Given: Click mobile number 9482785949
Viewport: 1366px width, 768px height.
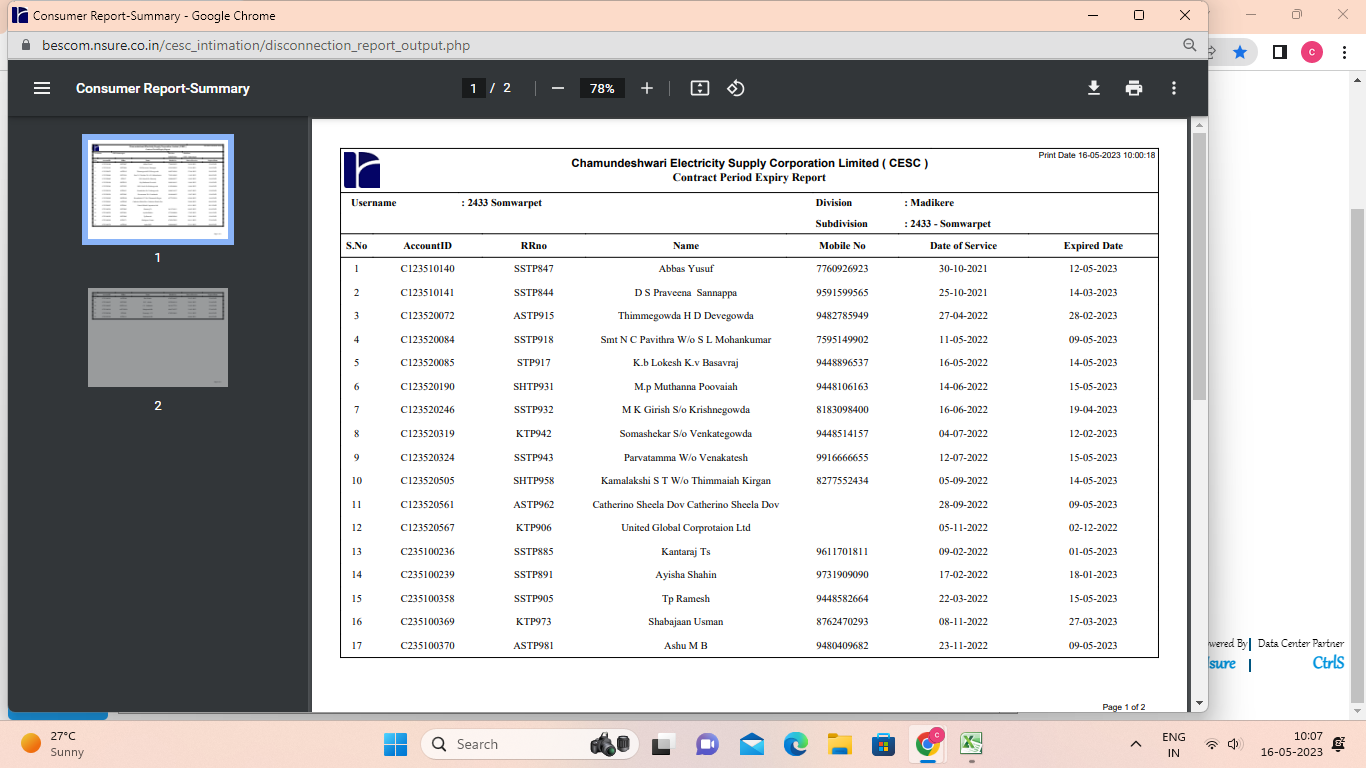Looking at the screenshot, I should click(842, 316).
